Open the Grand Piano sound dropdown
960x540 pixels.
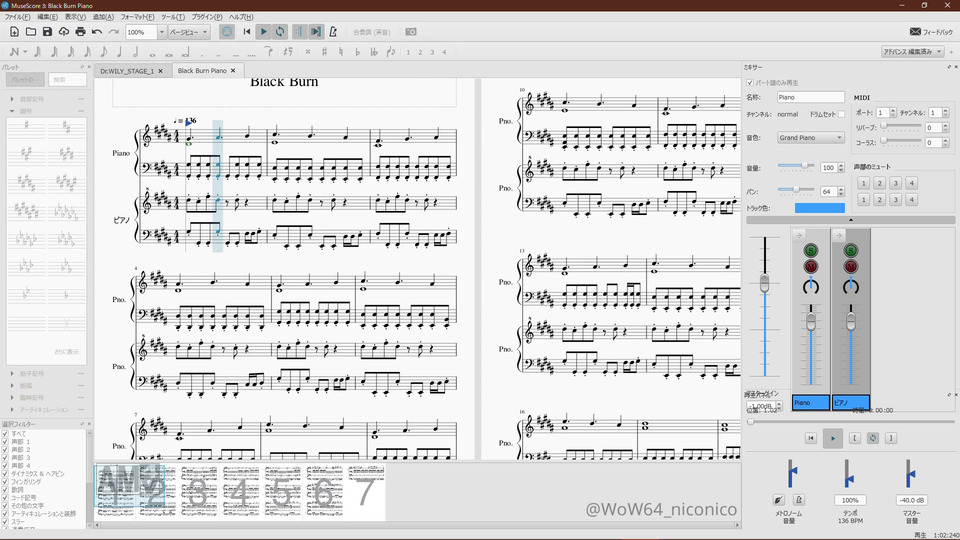[811, 138]
